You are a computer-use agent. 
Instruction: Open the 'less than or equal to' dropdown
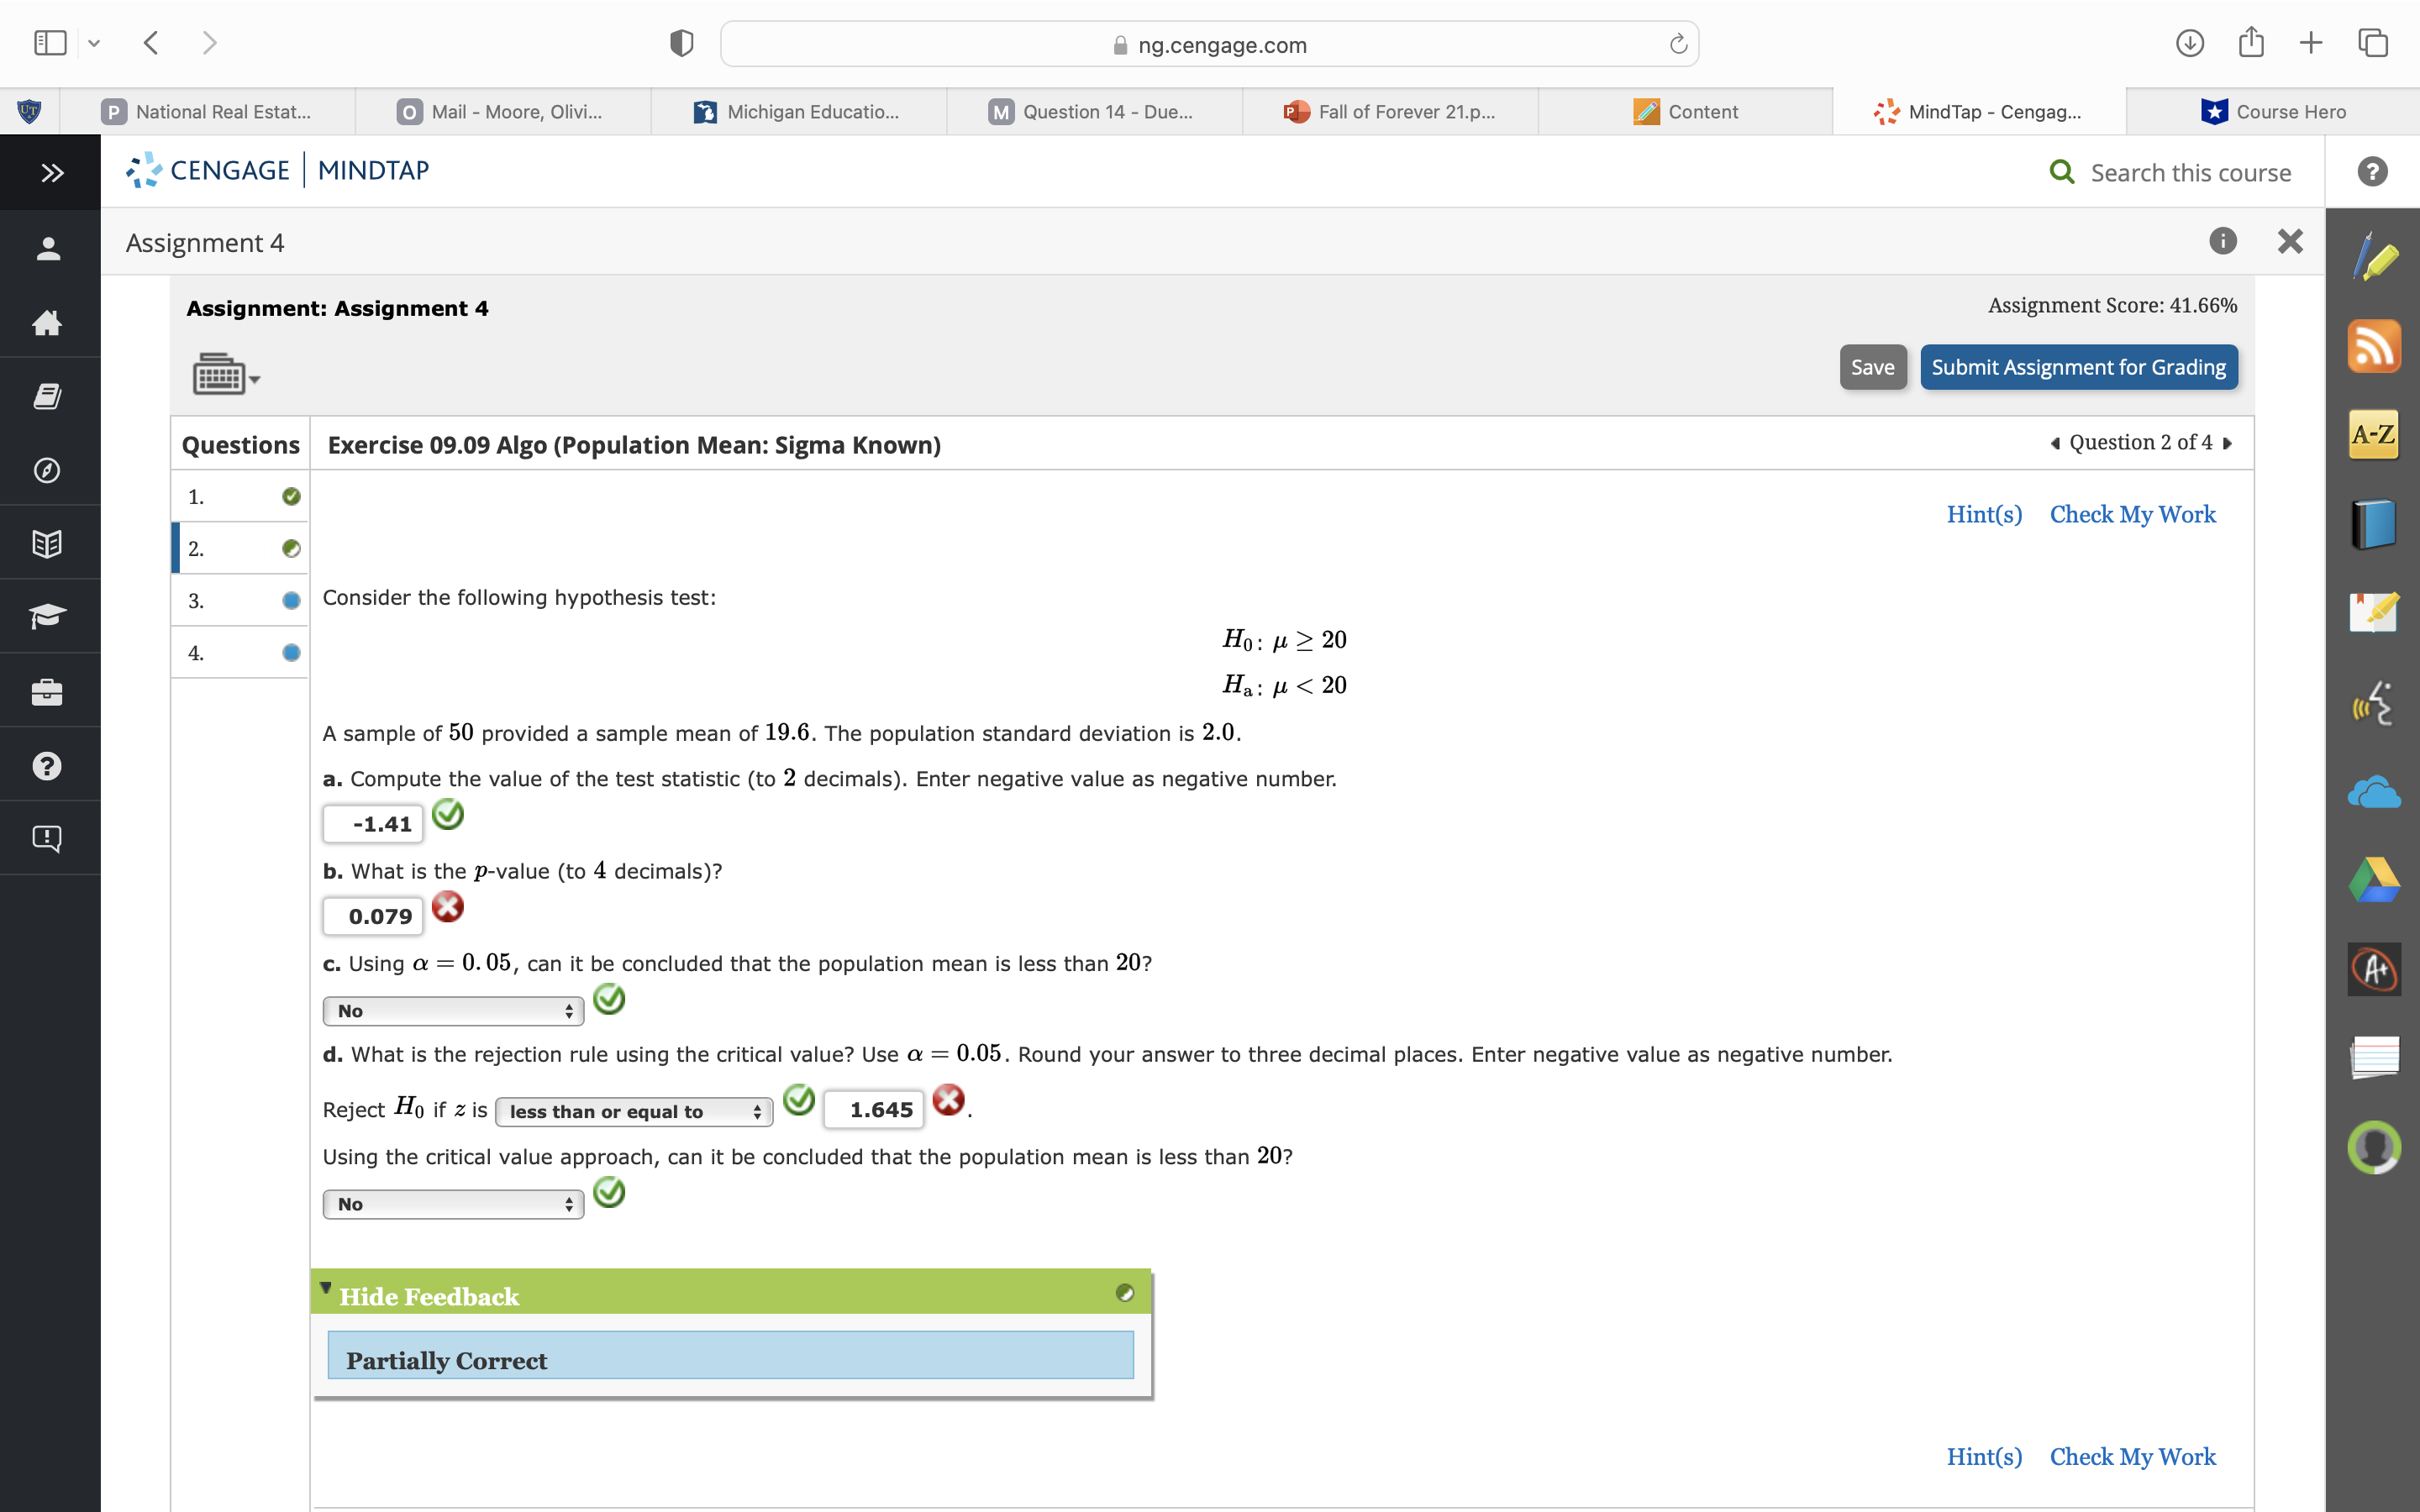(x=634, y=1111)
